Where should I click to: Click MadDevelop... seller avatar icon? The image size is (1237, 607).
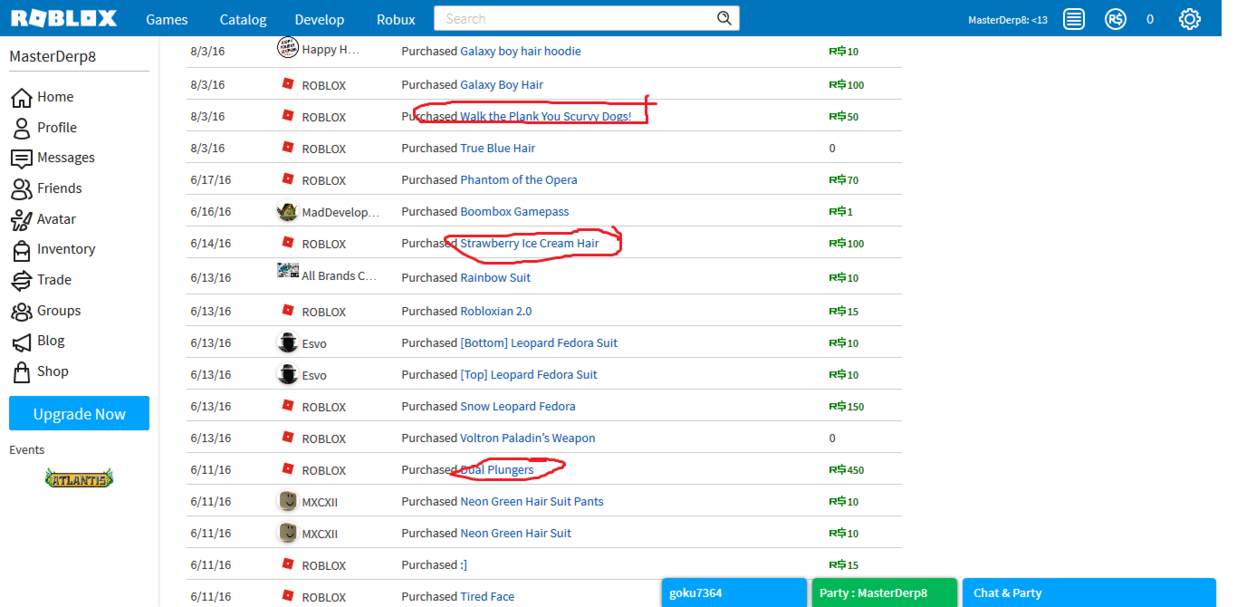[x=287, y=211]
